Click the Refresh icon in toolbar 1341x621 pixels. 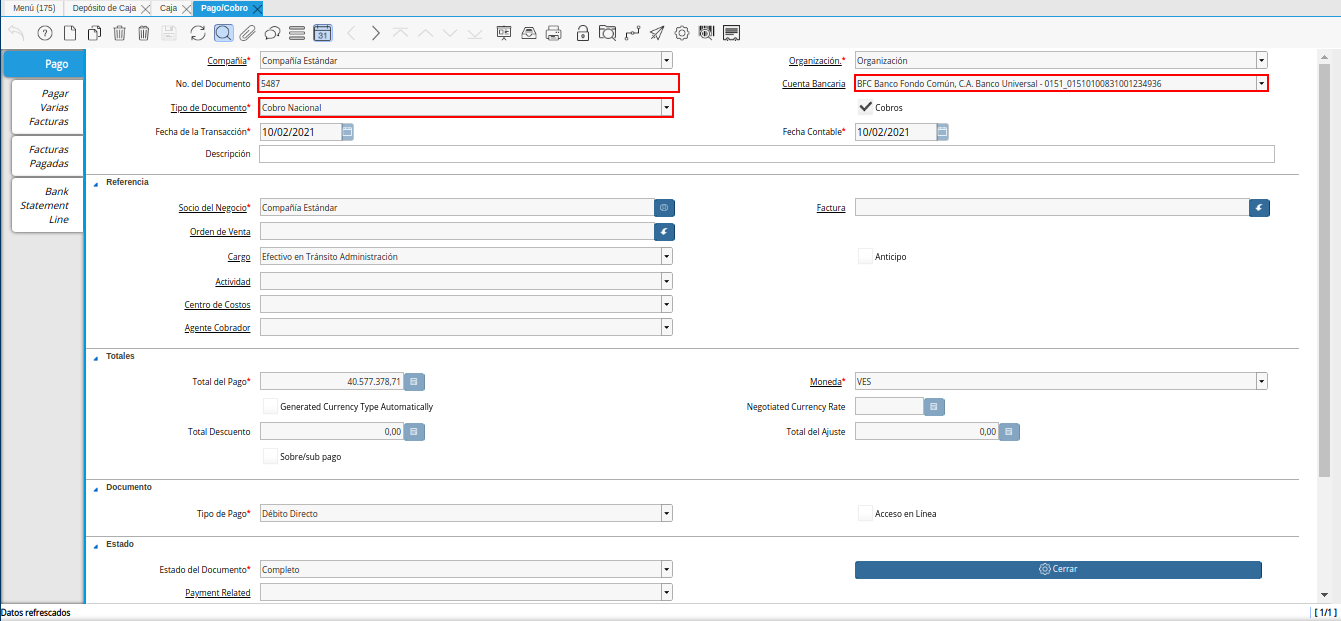tap(197, 33)
